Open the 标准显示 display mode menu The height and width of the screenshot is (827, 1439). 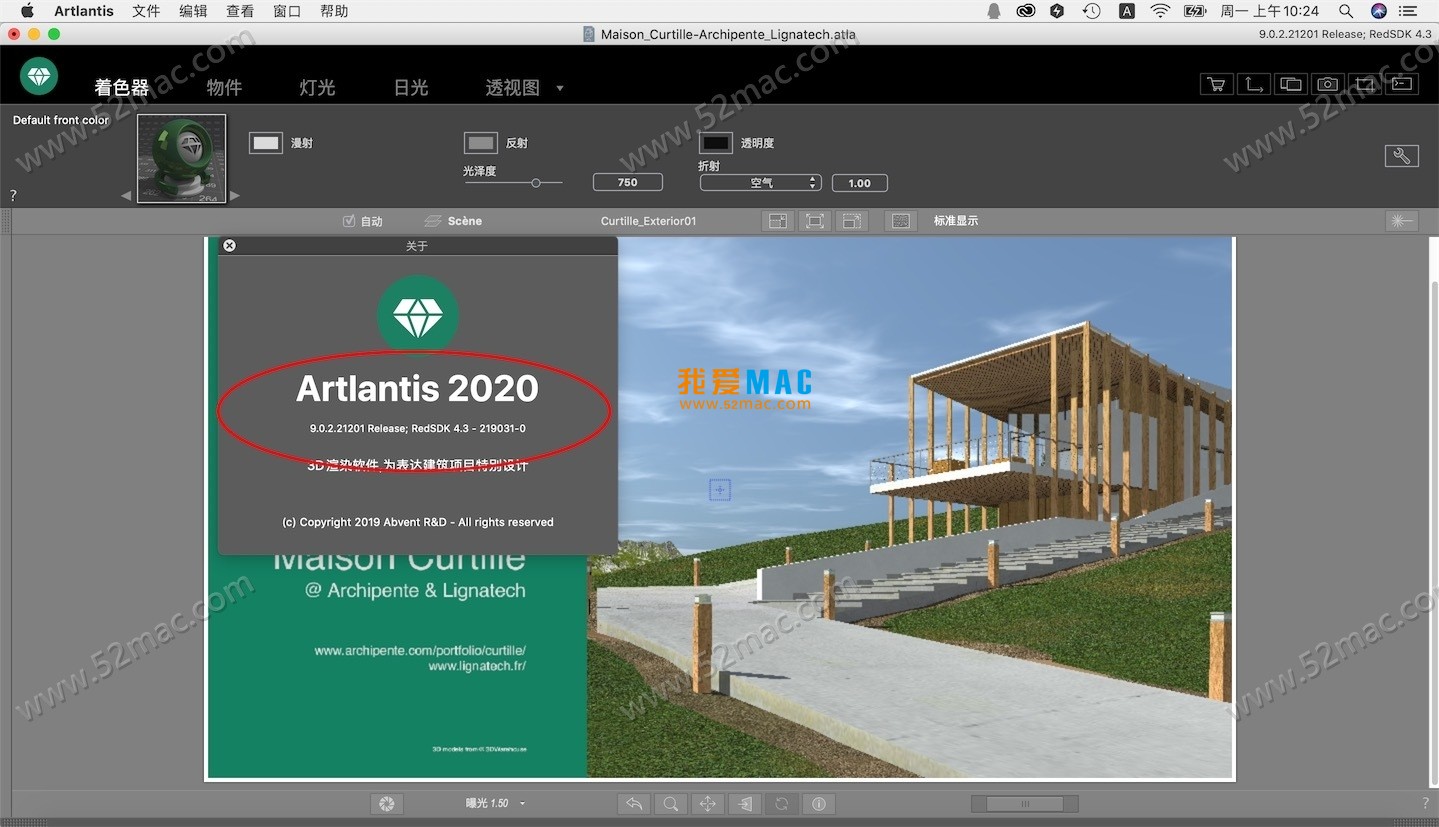coord(956,221)
